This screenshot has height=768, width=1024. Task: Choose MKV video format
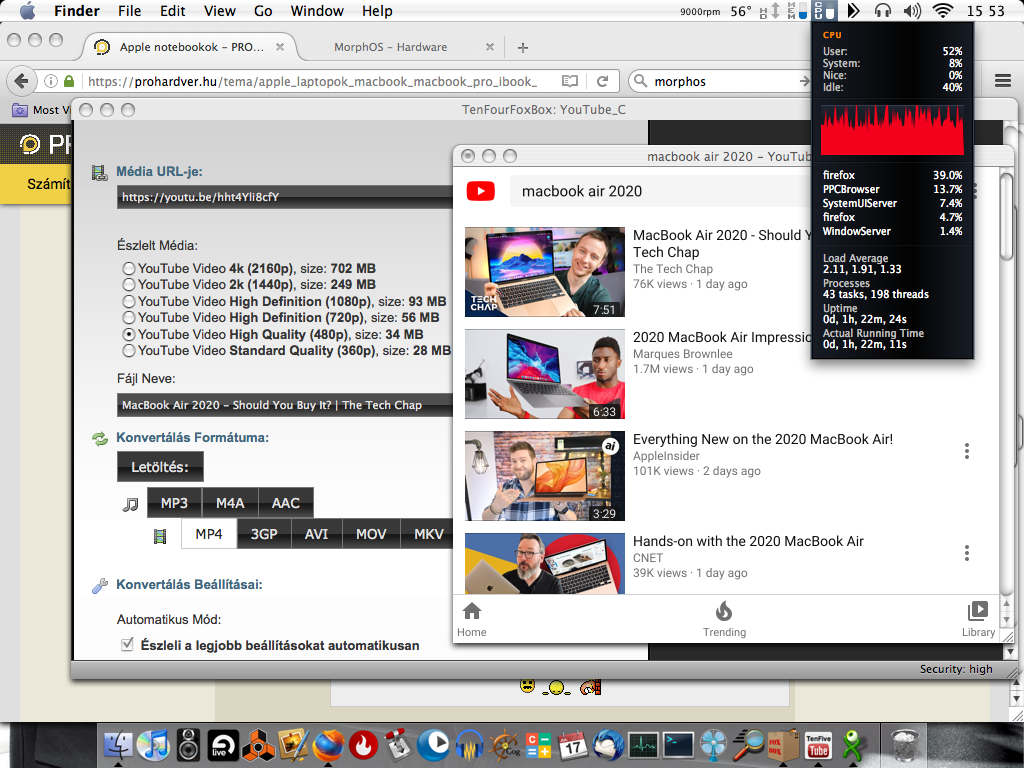[427, 534]
